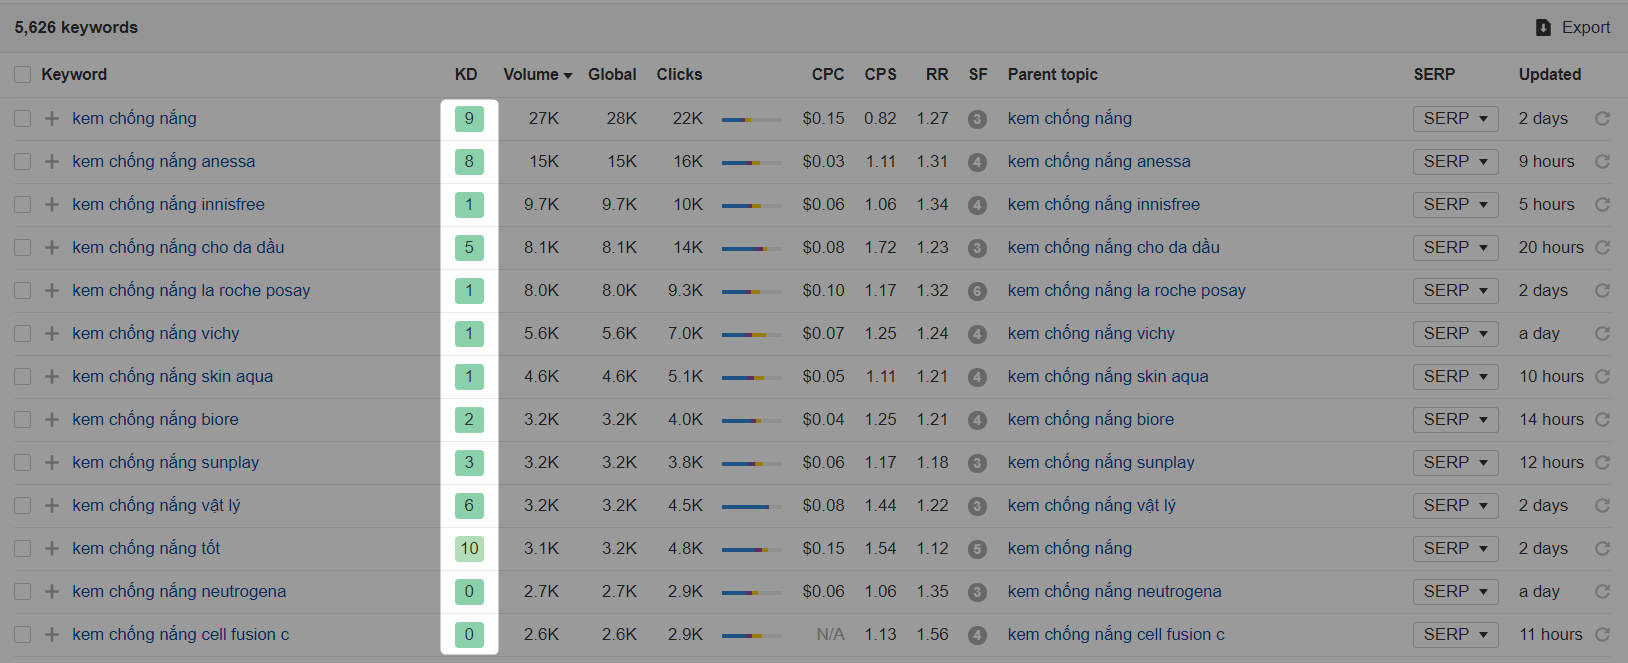Sort by the Global column header
1628x663 pixels.
612,75
